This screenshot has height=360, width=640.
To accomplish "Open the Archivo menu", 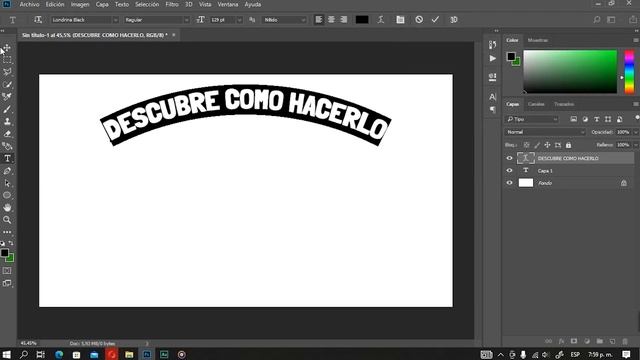I will tap(29, 4).
